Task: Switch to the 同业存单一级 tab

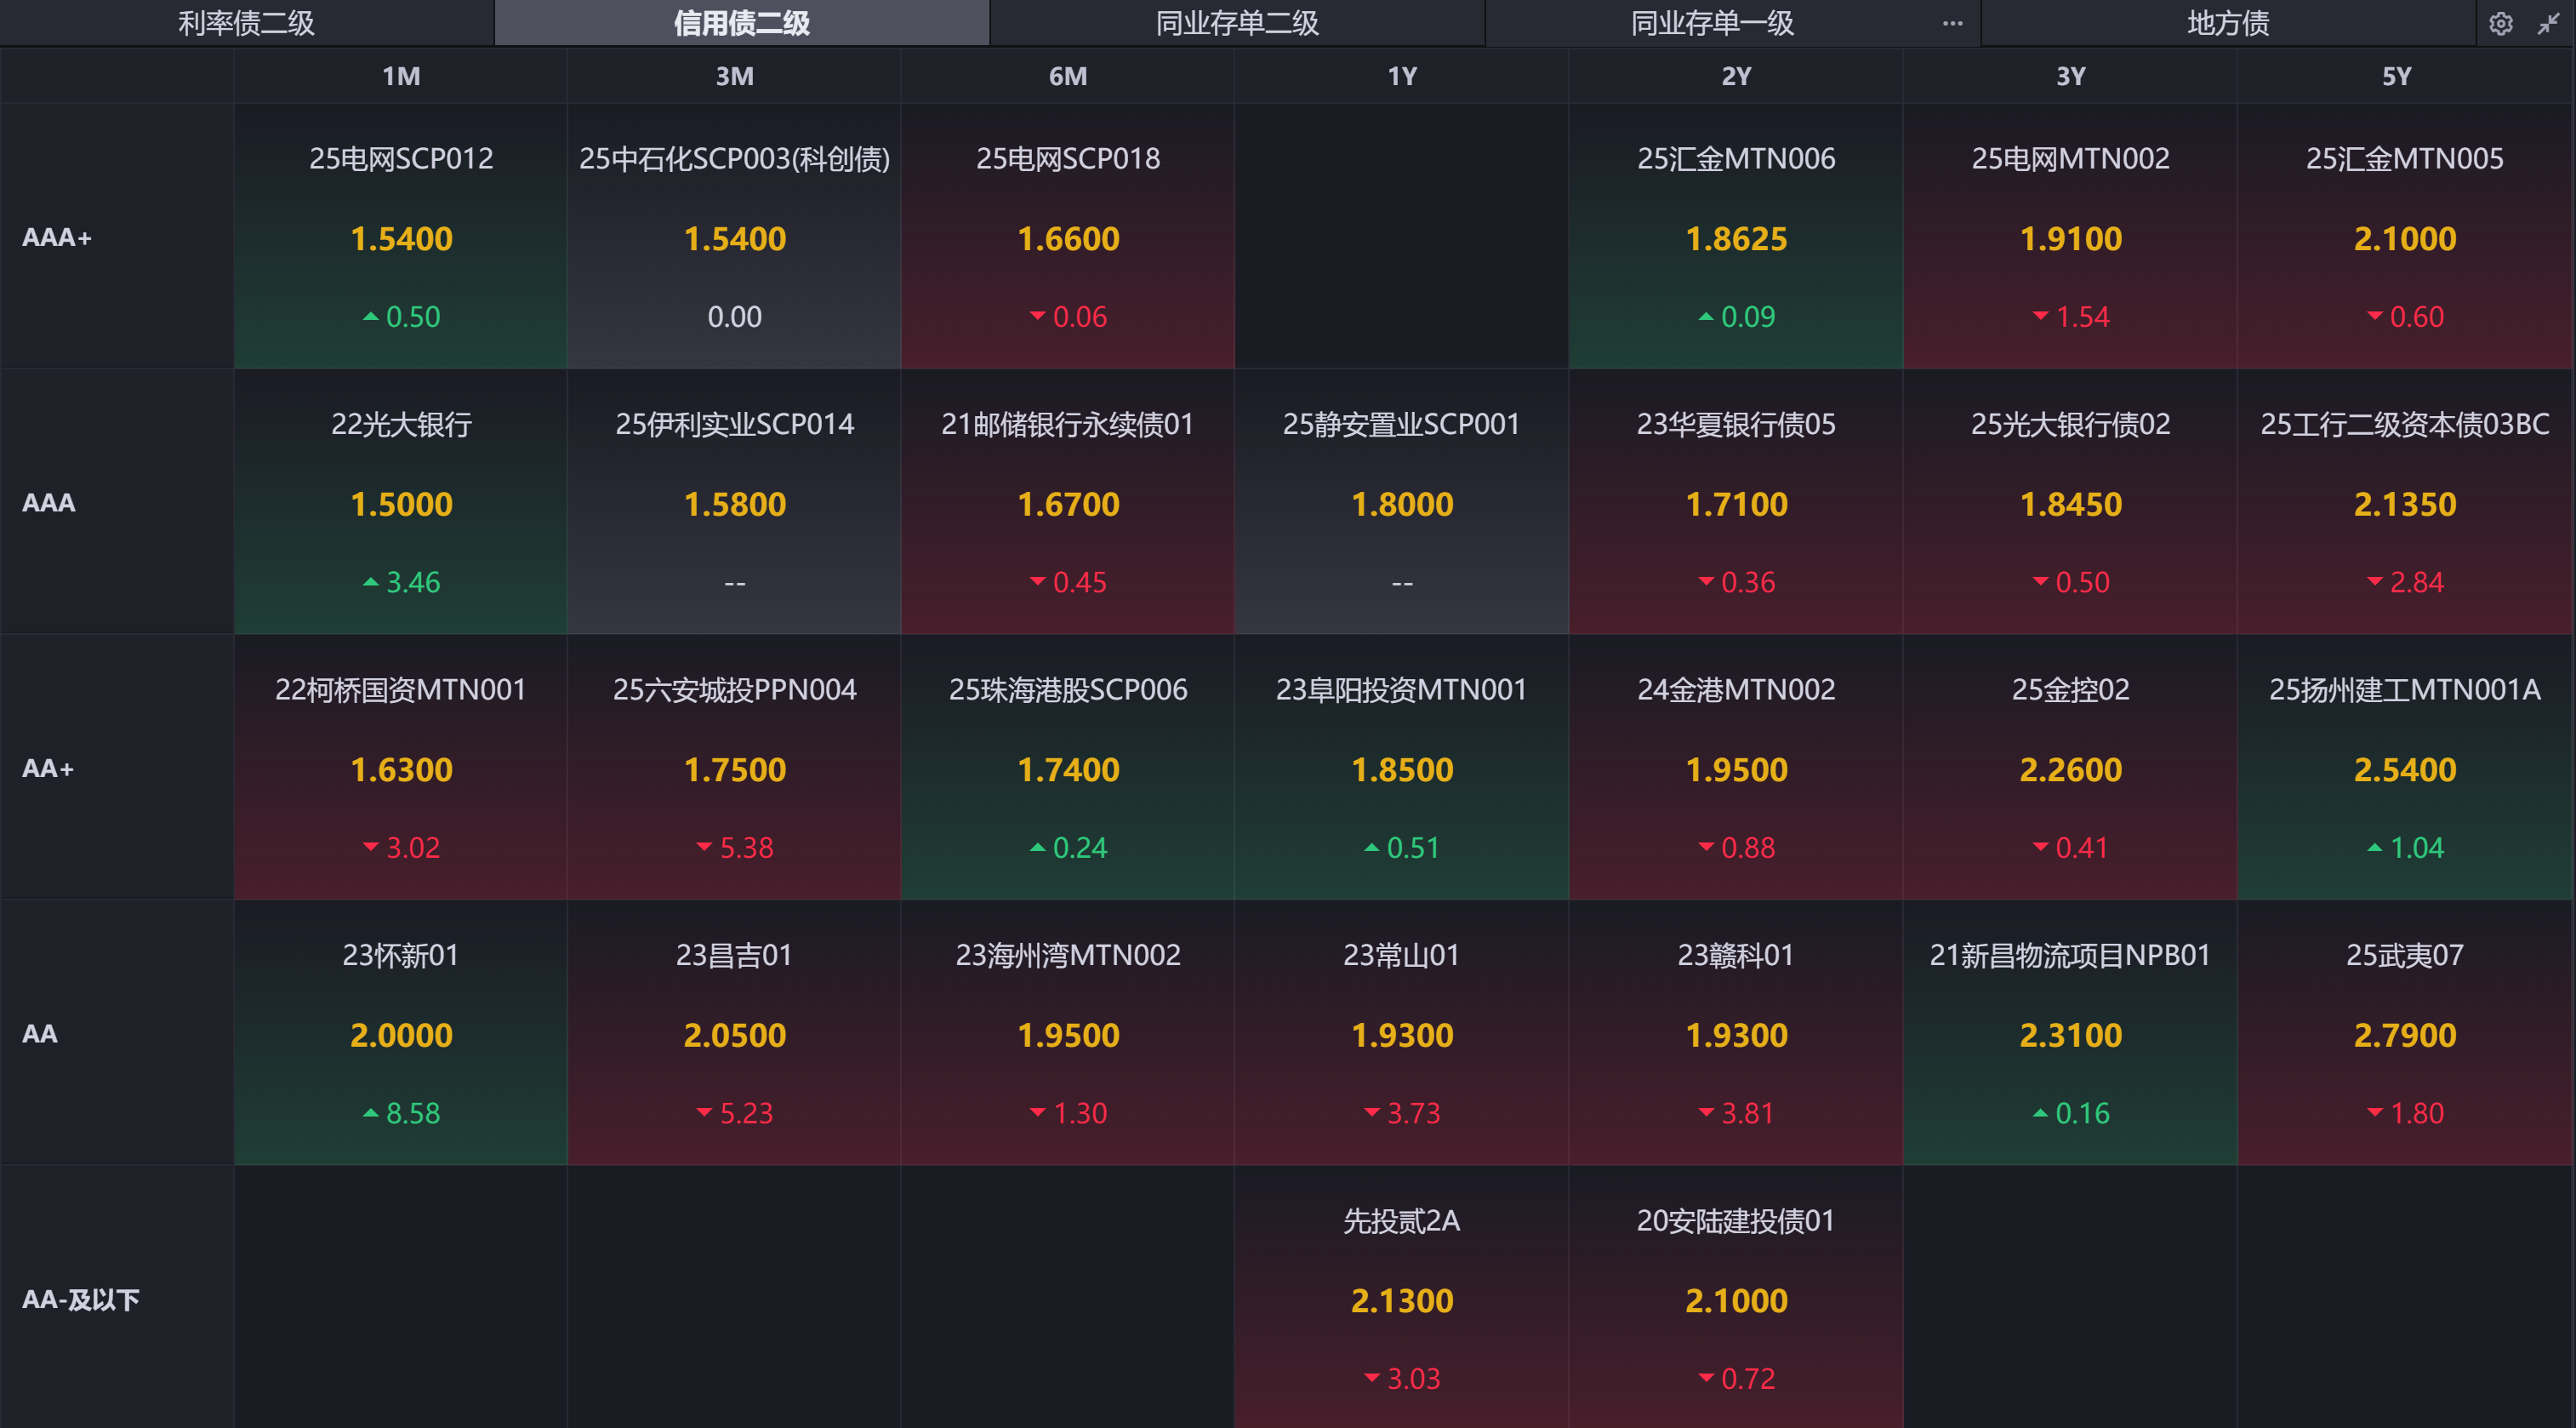Action: 1712,23
